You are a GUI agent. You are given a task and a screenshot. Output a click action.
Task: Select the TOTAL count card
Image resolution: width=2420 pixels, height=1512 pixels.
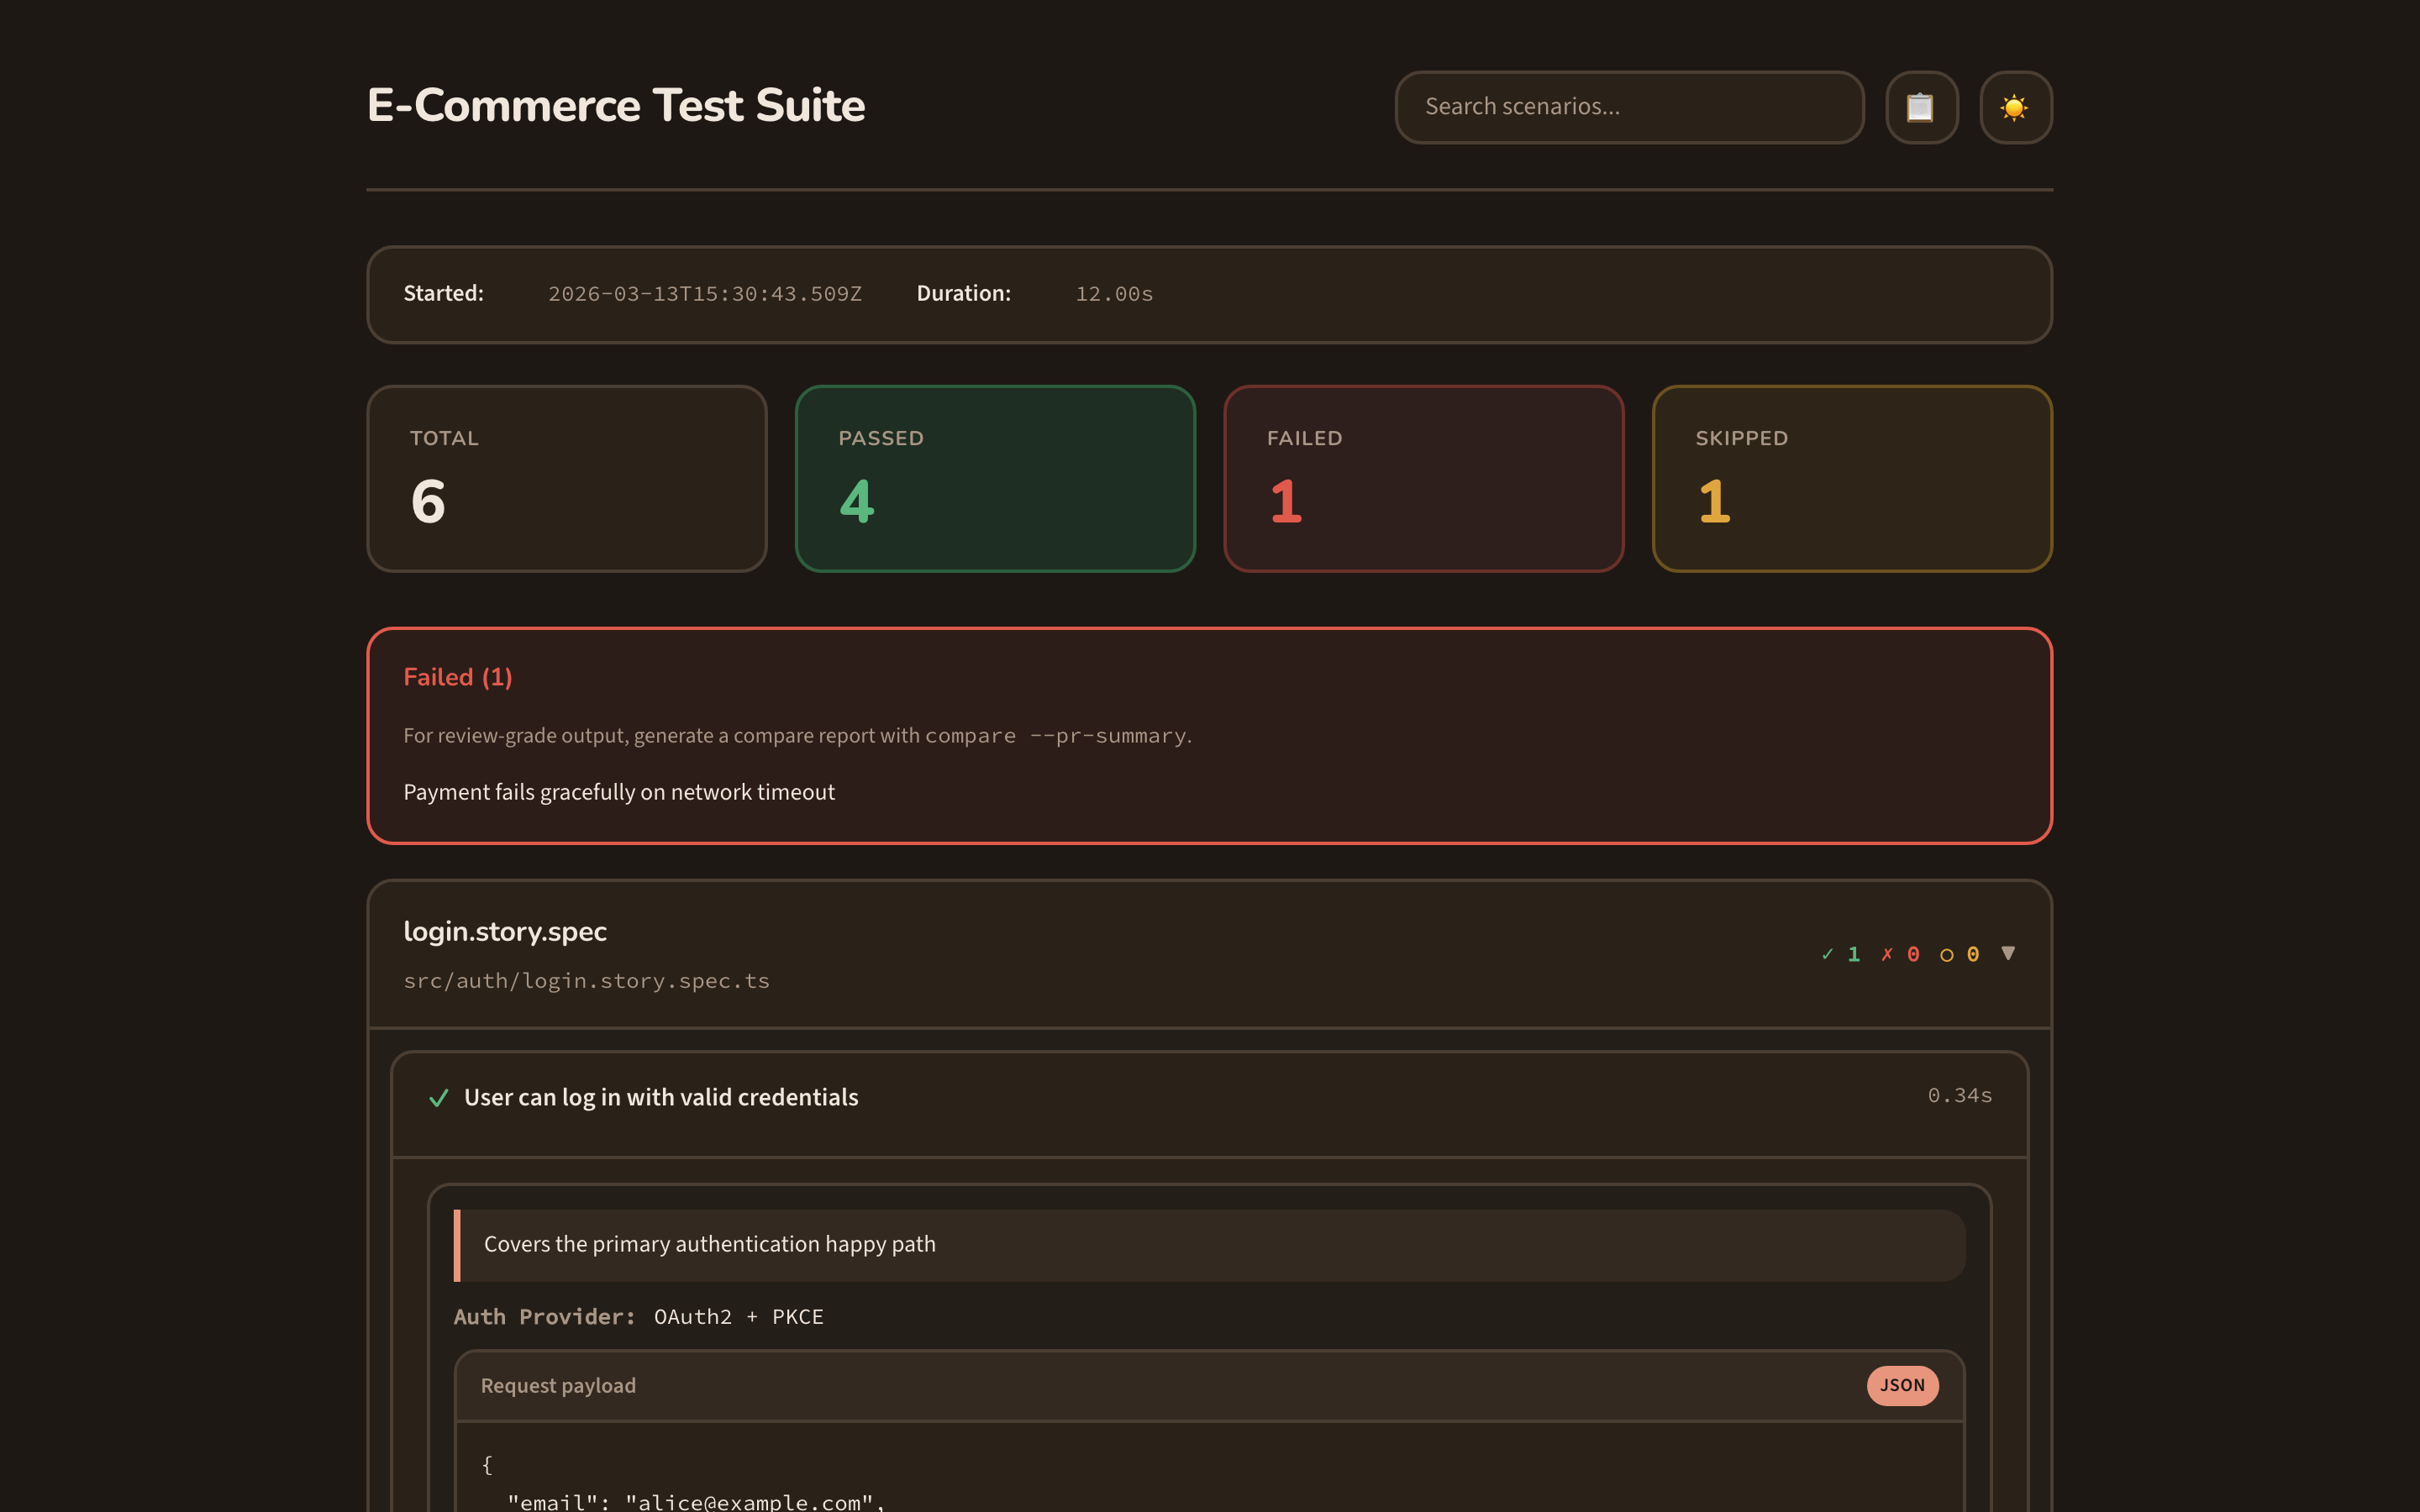pos(566,478)
